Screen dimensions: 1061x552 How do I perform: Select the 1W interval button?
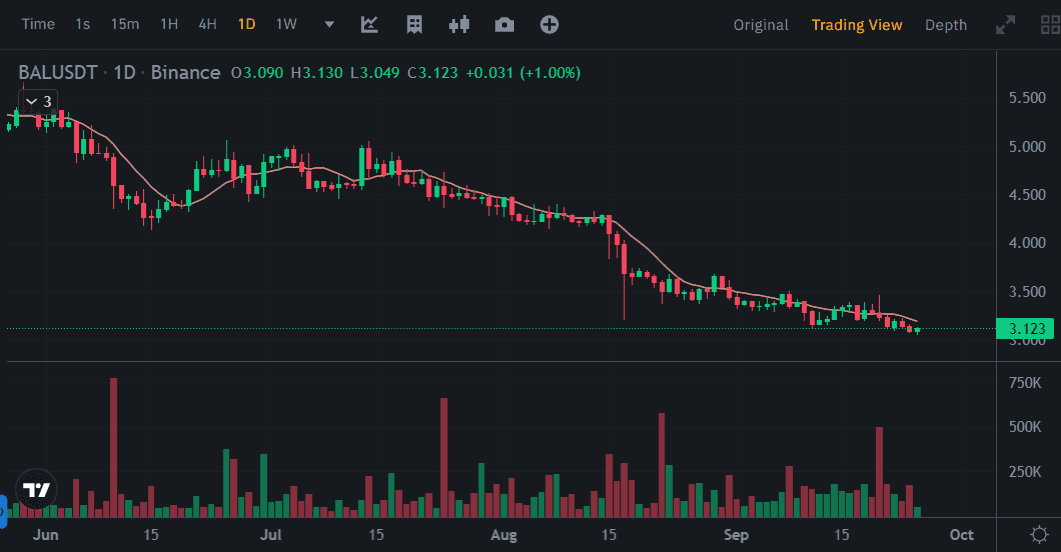point(286,24)
